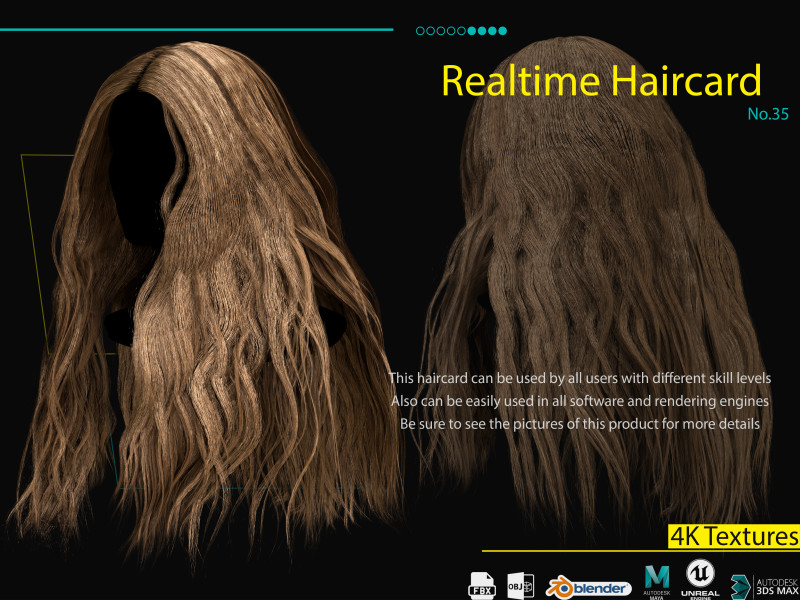800x600 pixels.
Task: Click the Unreal Engine logo
Action: [698, 580]
